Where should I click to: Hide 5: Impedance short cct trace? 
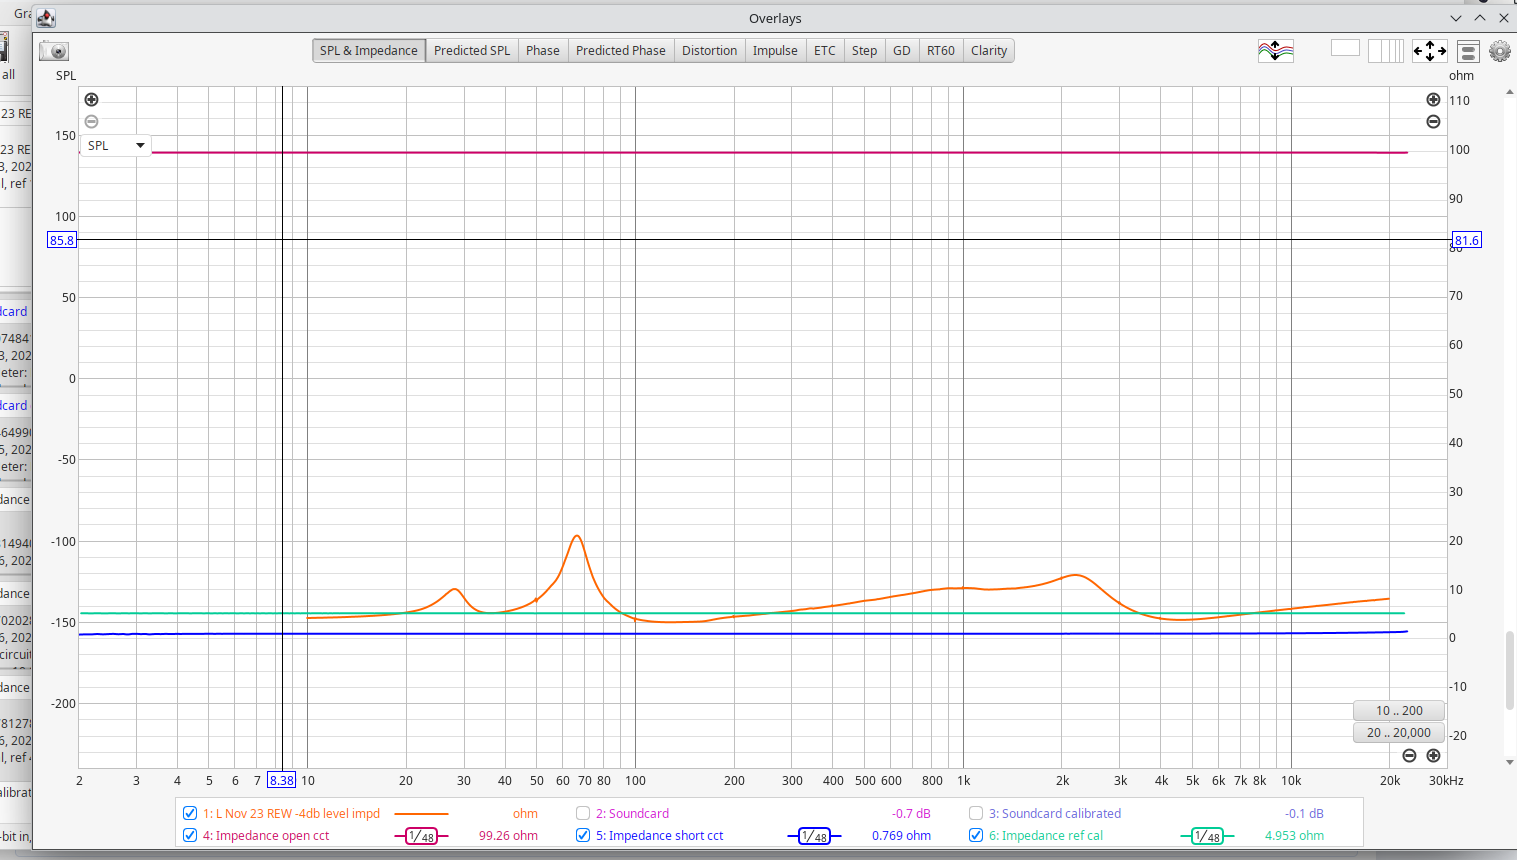point(583,835)
